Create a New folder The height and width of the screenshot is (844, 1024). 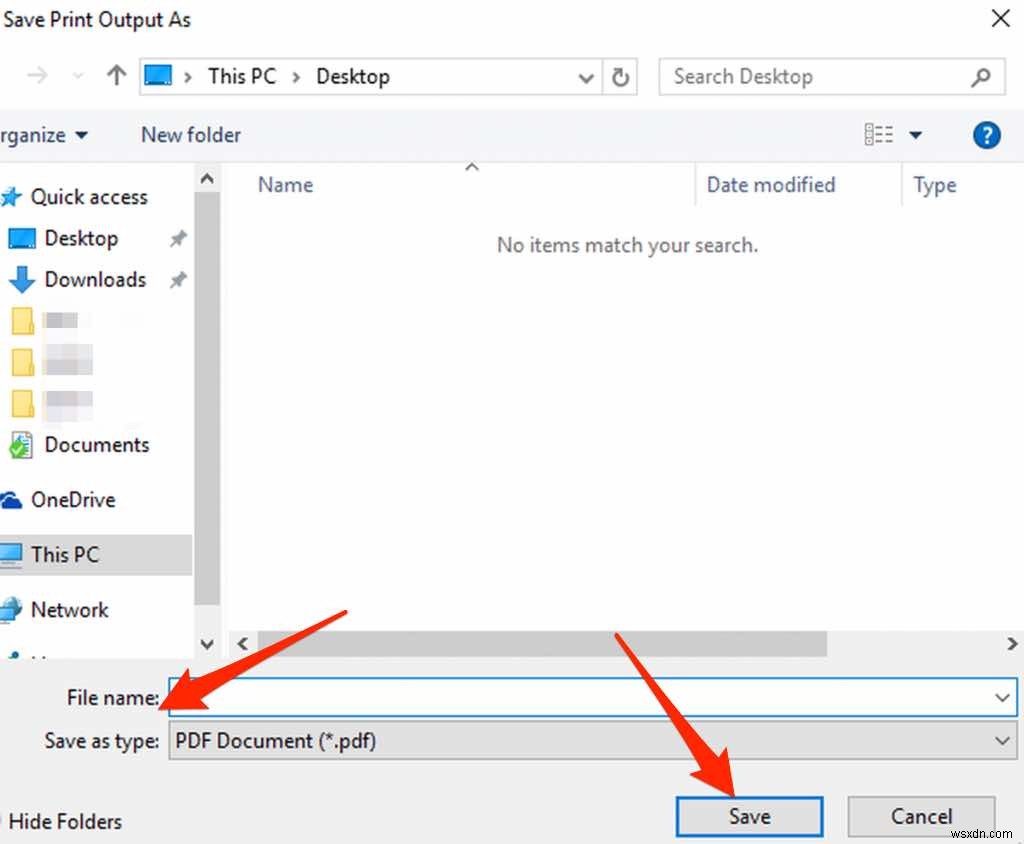189,134
